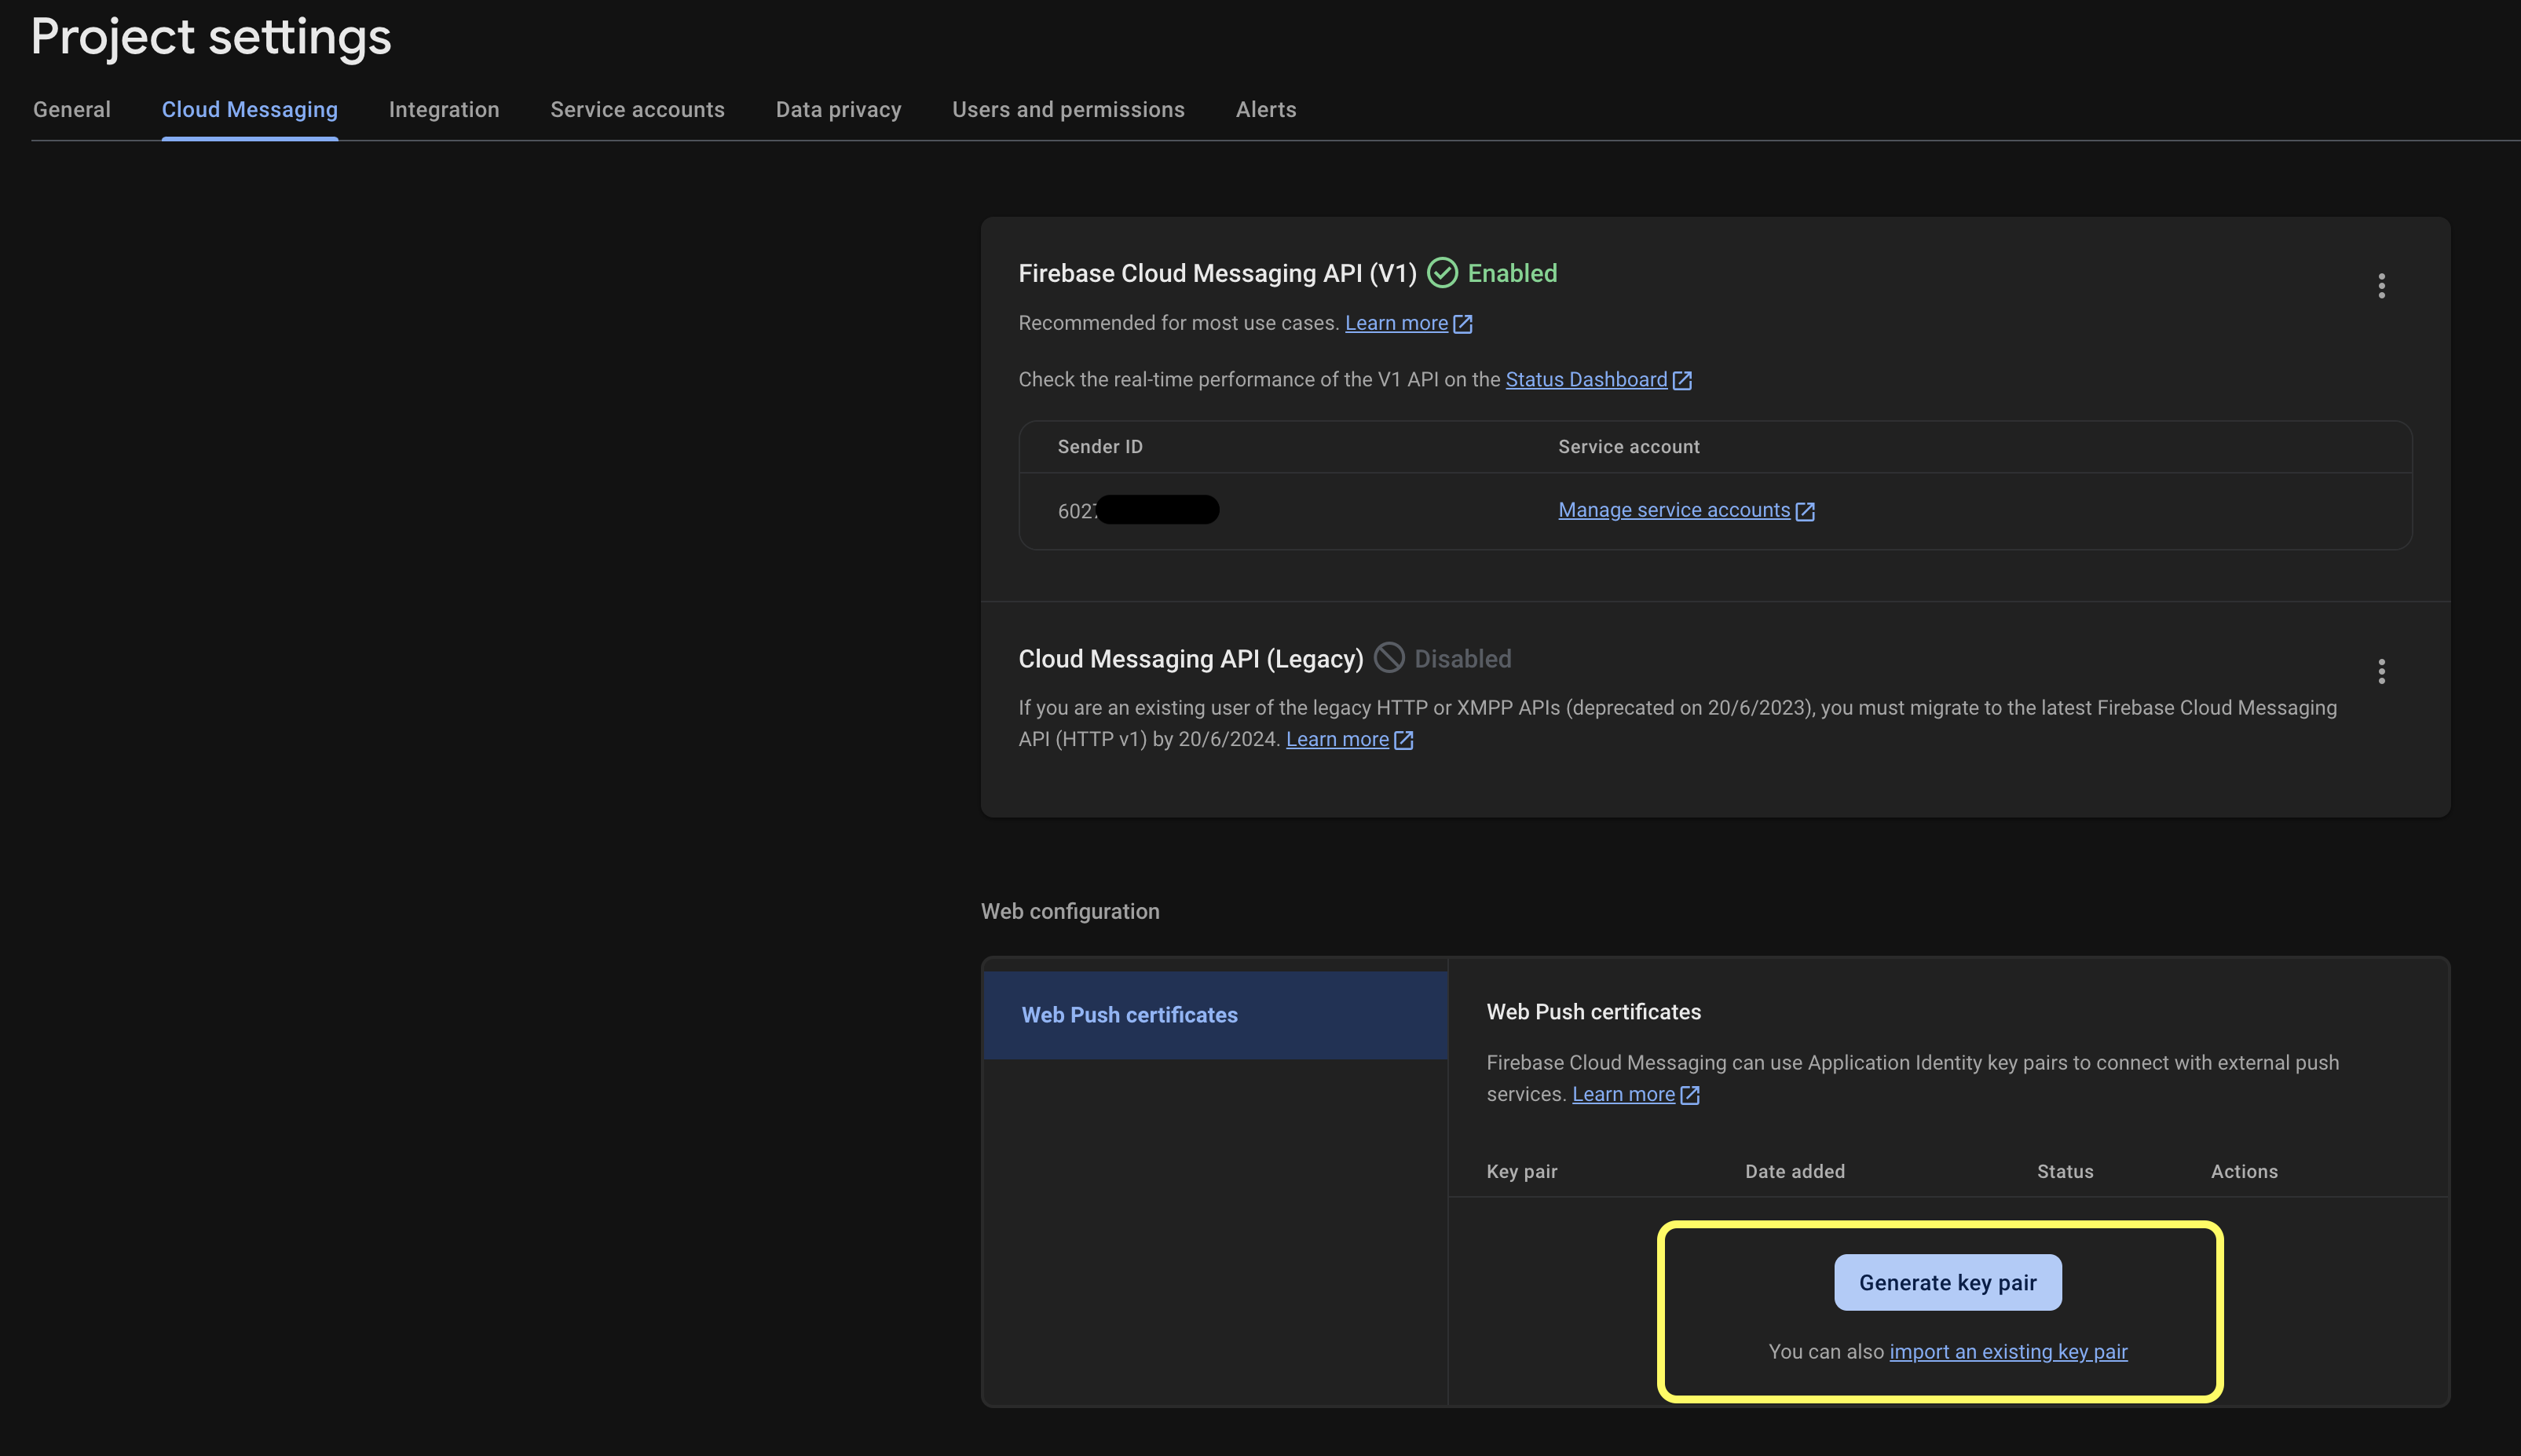Click the Firebase Cloud Messaging API (V1) heading

coord(1217,273)
